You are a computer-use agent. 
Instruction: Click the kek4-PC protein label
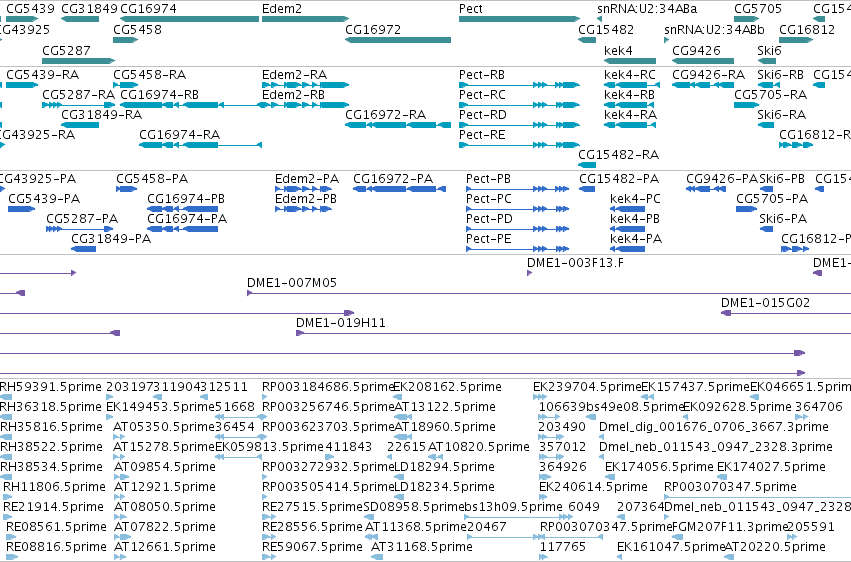pos(636,199)
